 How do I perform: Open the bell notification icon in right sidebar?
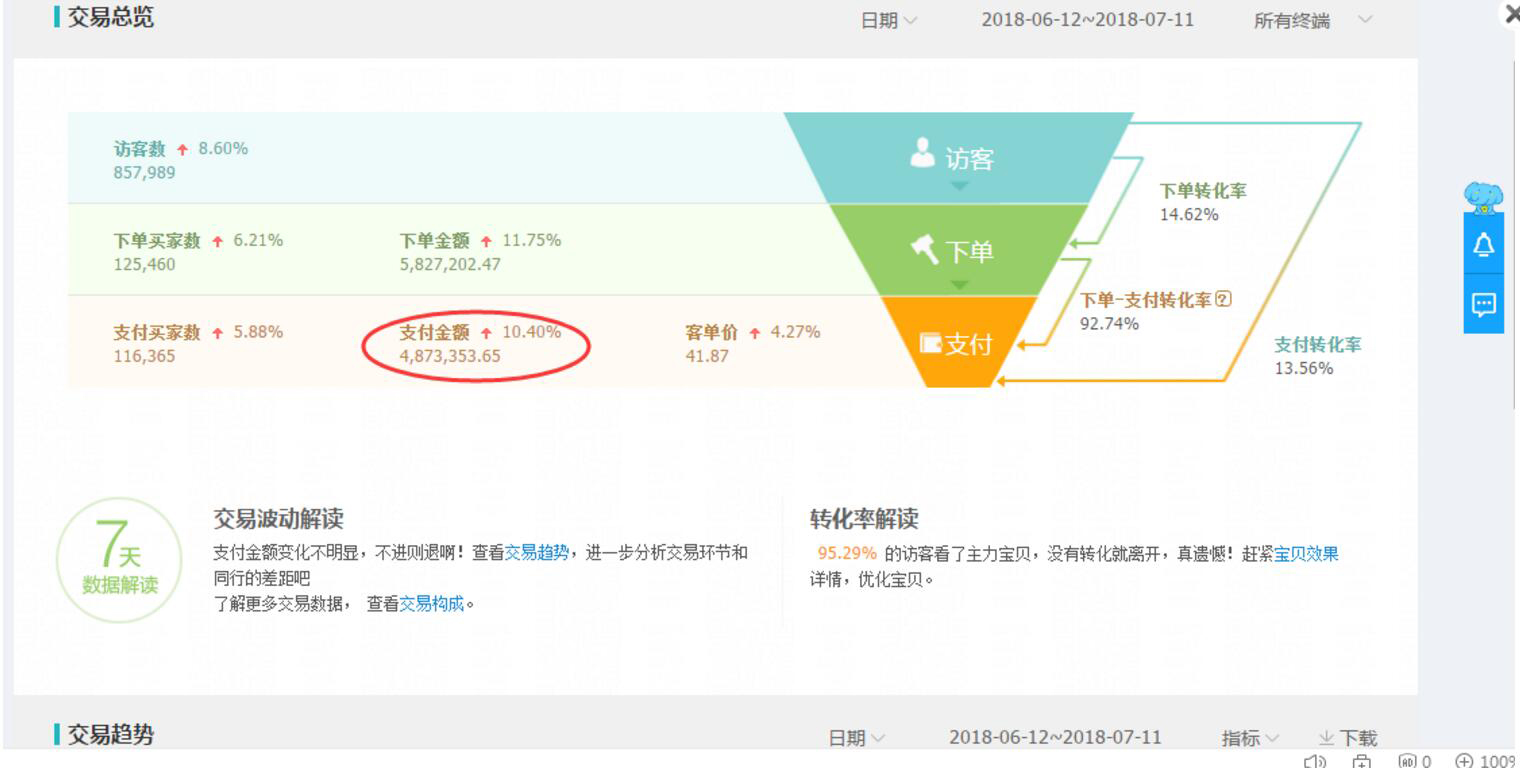1485,244
